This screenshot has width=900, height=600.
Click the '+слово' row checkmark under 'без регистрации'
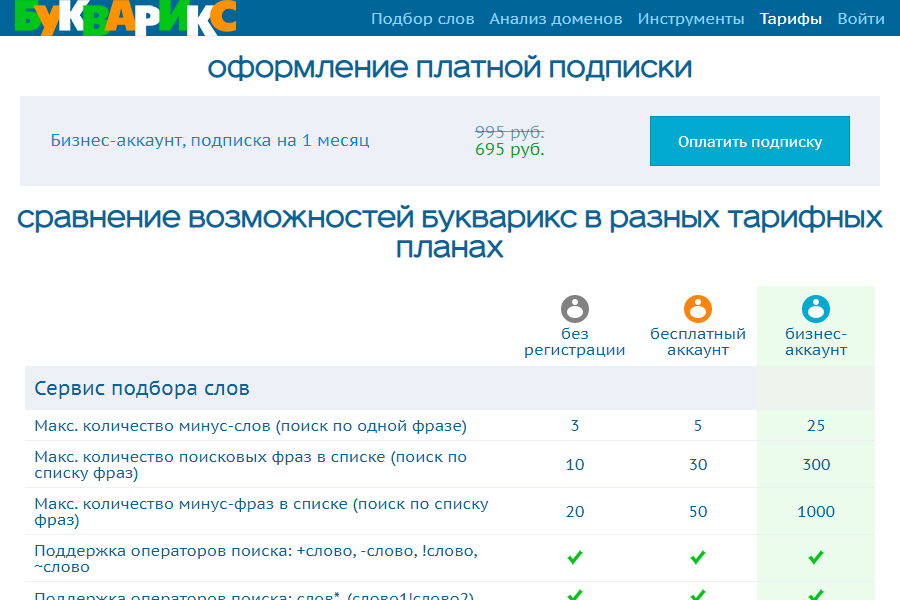(575, 557)
